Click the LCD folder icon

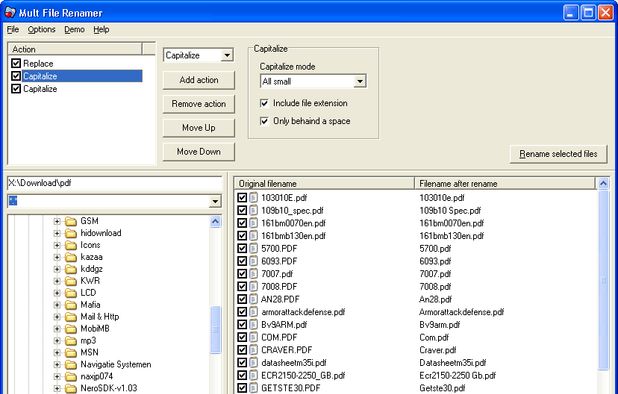click(71, 293)
